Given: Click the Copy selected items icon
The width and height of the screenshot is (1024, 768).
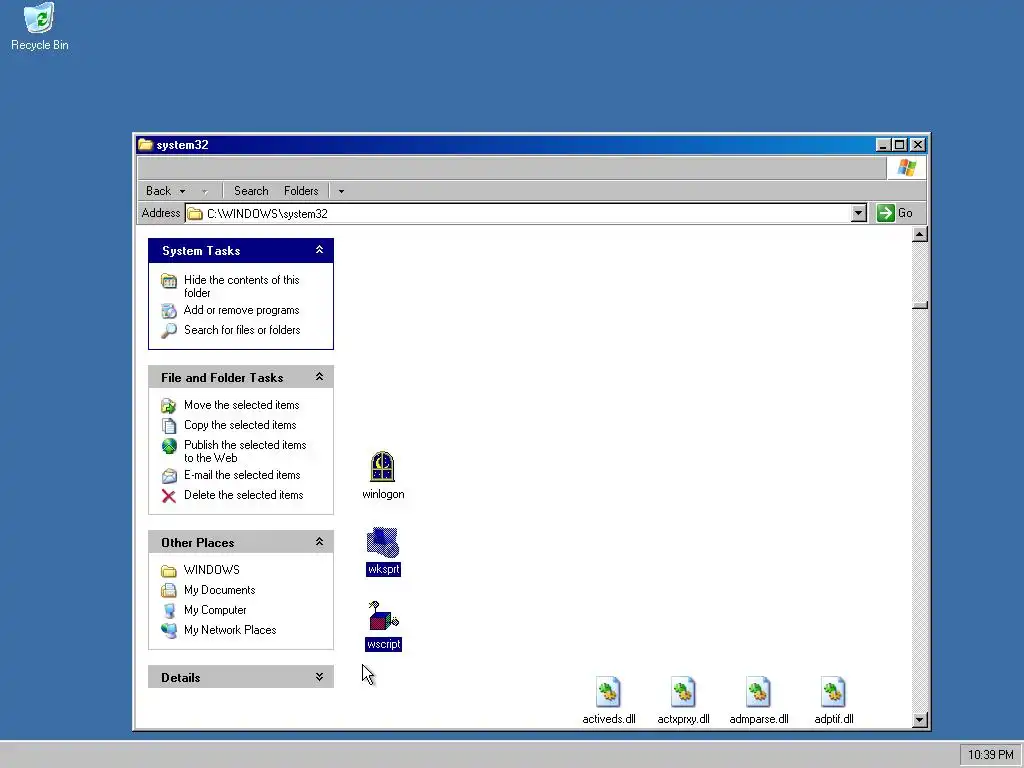Looking at the screenshot, I should [x=168, y=426].
